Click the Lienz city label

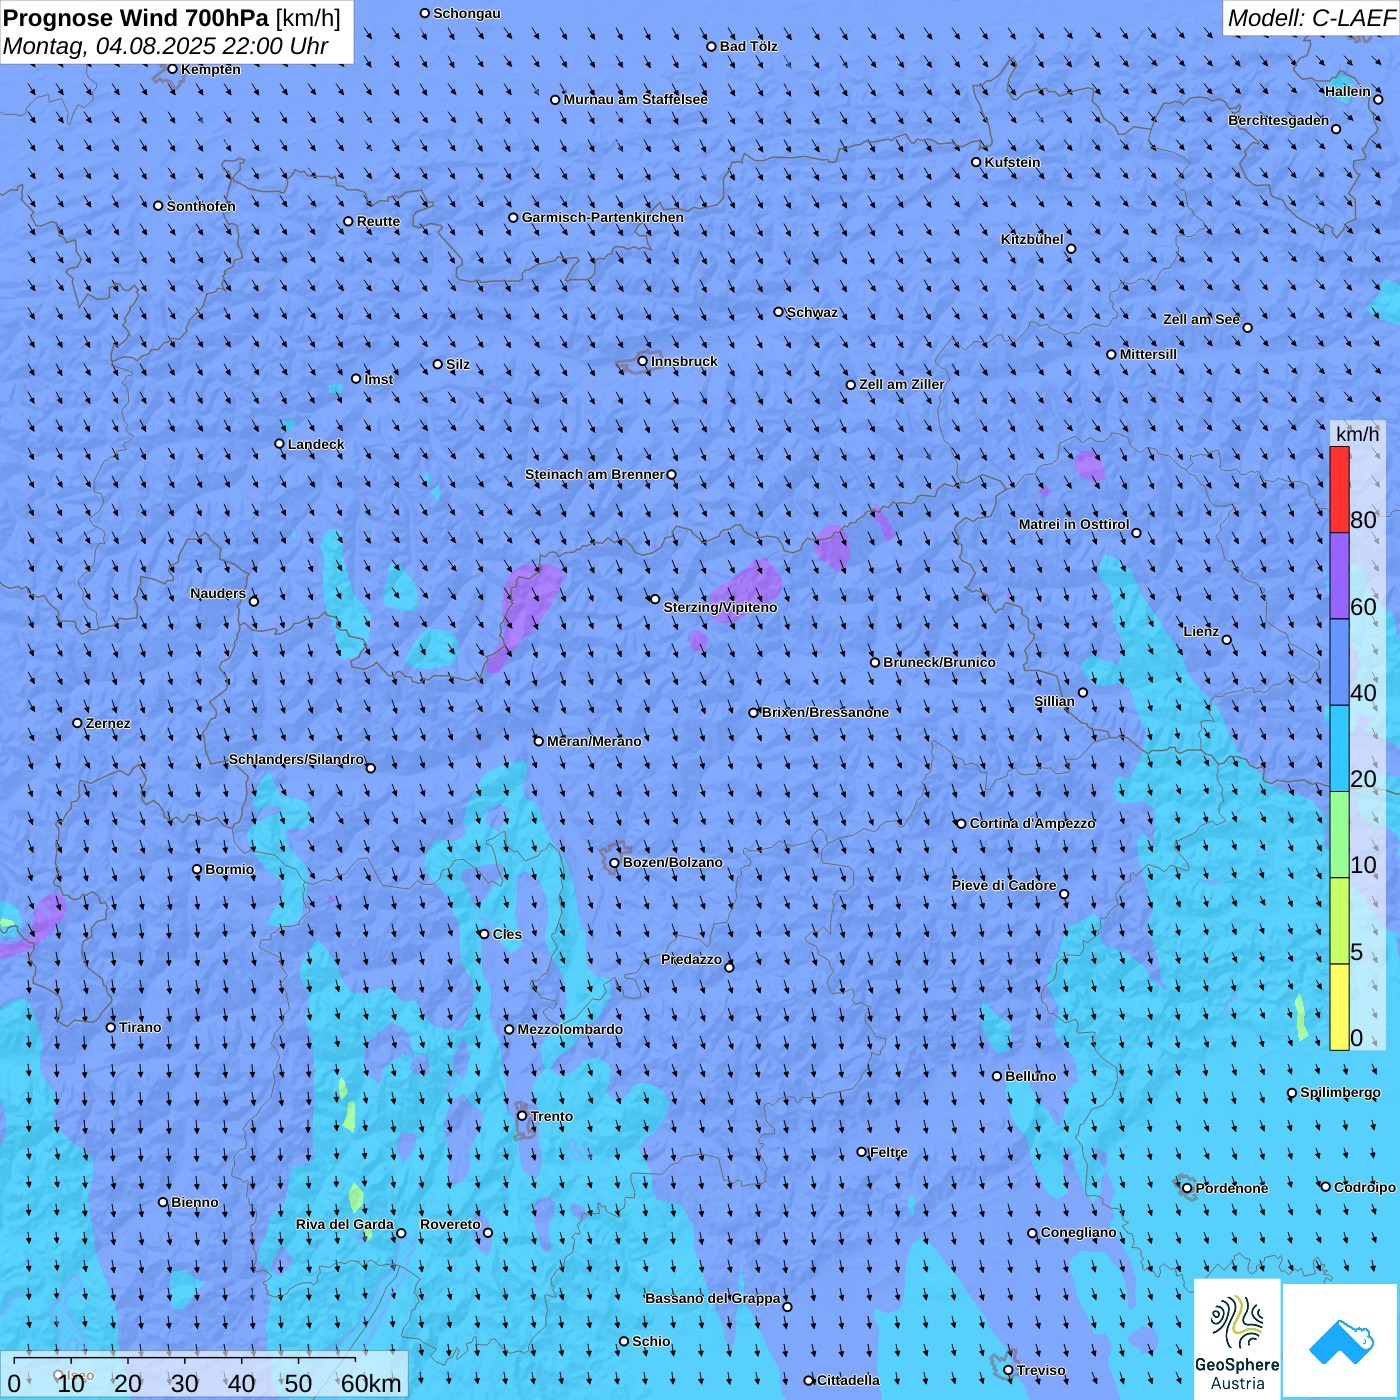click(1201, 631)
